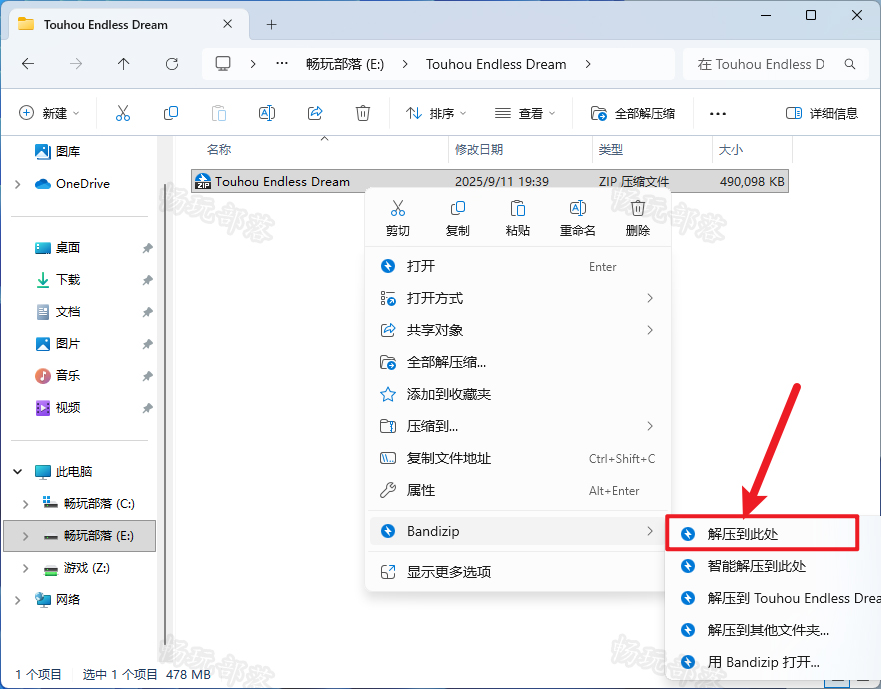Toggle the 详细信息 pane

click(821, 113)
